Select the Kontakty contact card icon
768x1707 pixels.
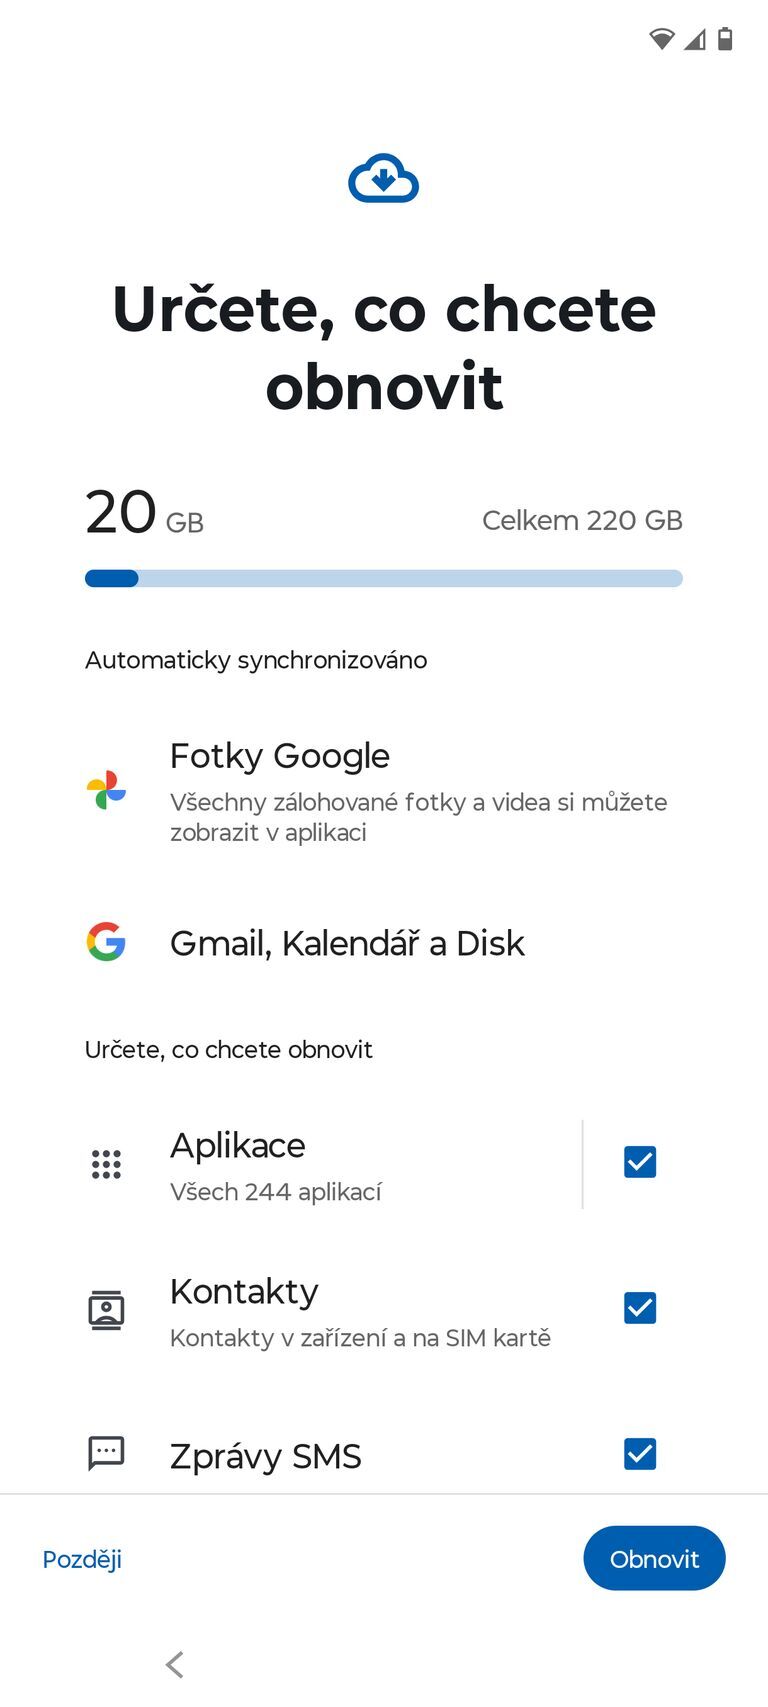pyautogui.click(x=106, y=1308)
